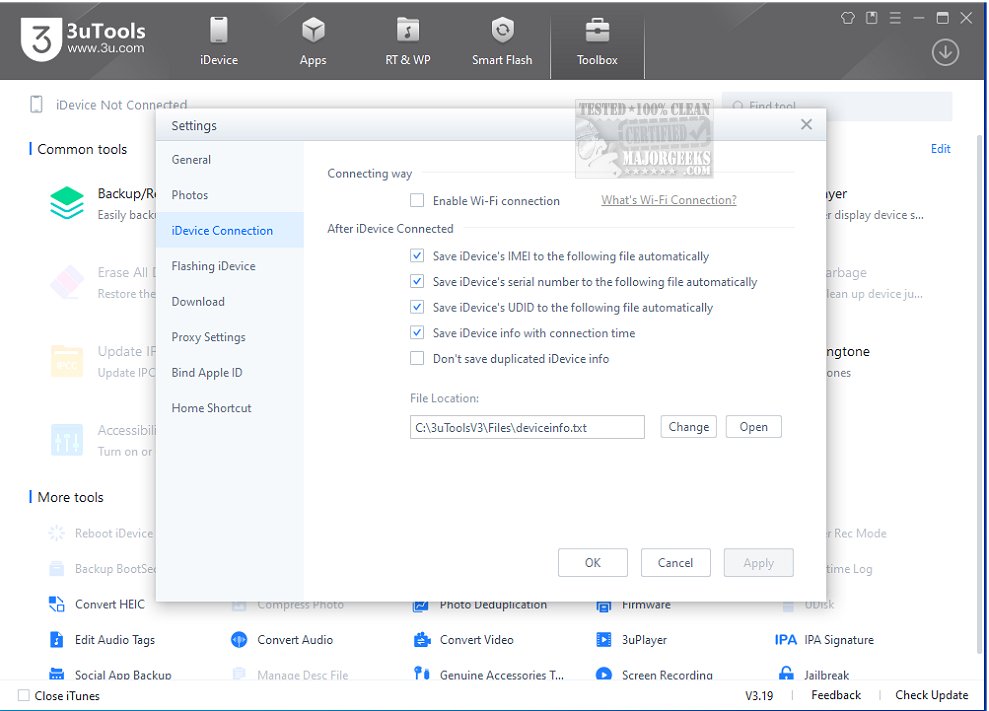Screen dimensions: 989x711
Task: Open the Bind Apple ID settings
Action: [207, 373]
